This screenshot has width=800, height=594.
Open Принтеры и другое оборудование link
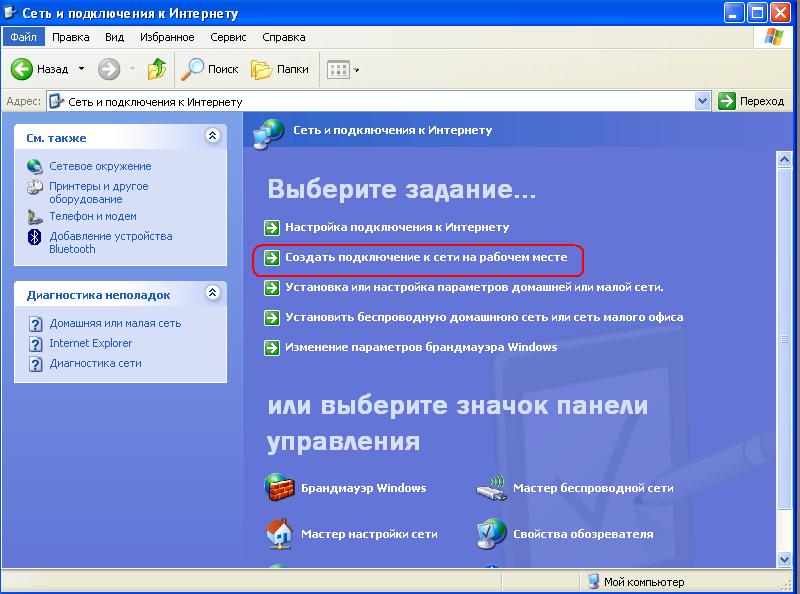coord(98,193)
